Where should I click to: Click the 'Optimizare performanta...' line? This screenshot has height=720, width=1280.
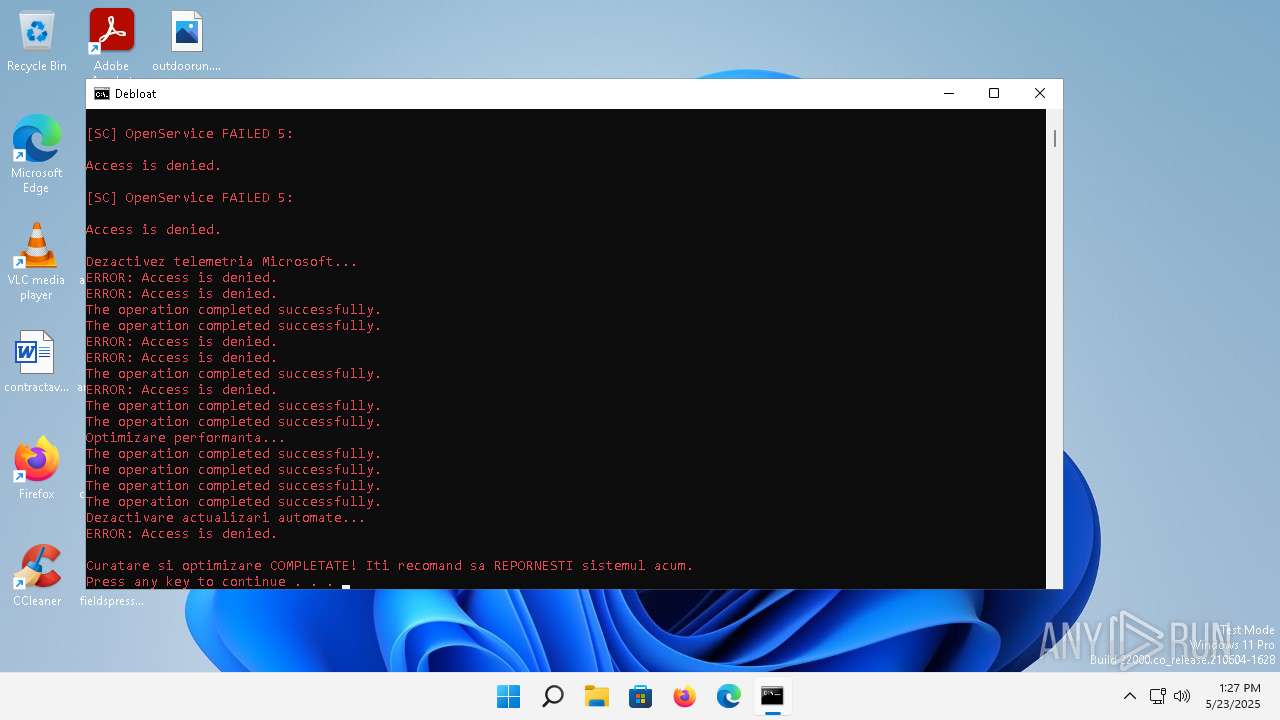pyautogui.click(x=185, y=438)
